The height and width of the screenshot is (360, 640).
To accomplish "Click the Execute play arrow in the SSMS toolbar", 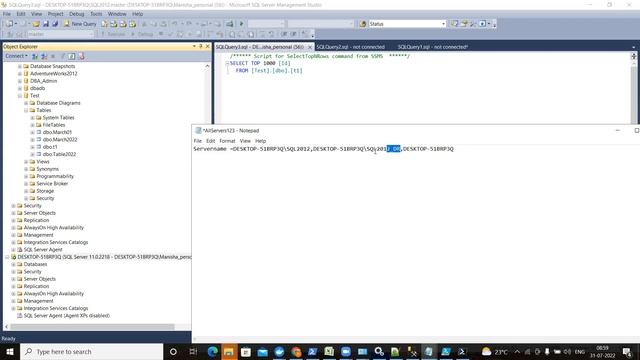I will pos(241,24).
